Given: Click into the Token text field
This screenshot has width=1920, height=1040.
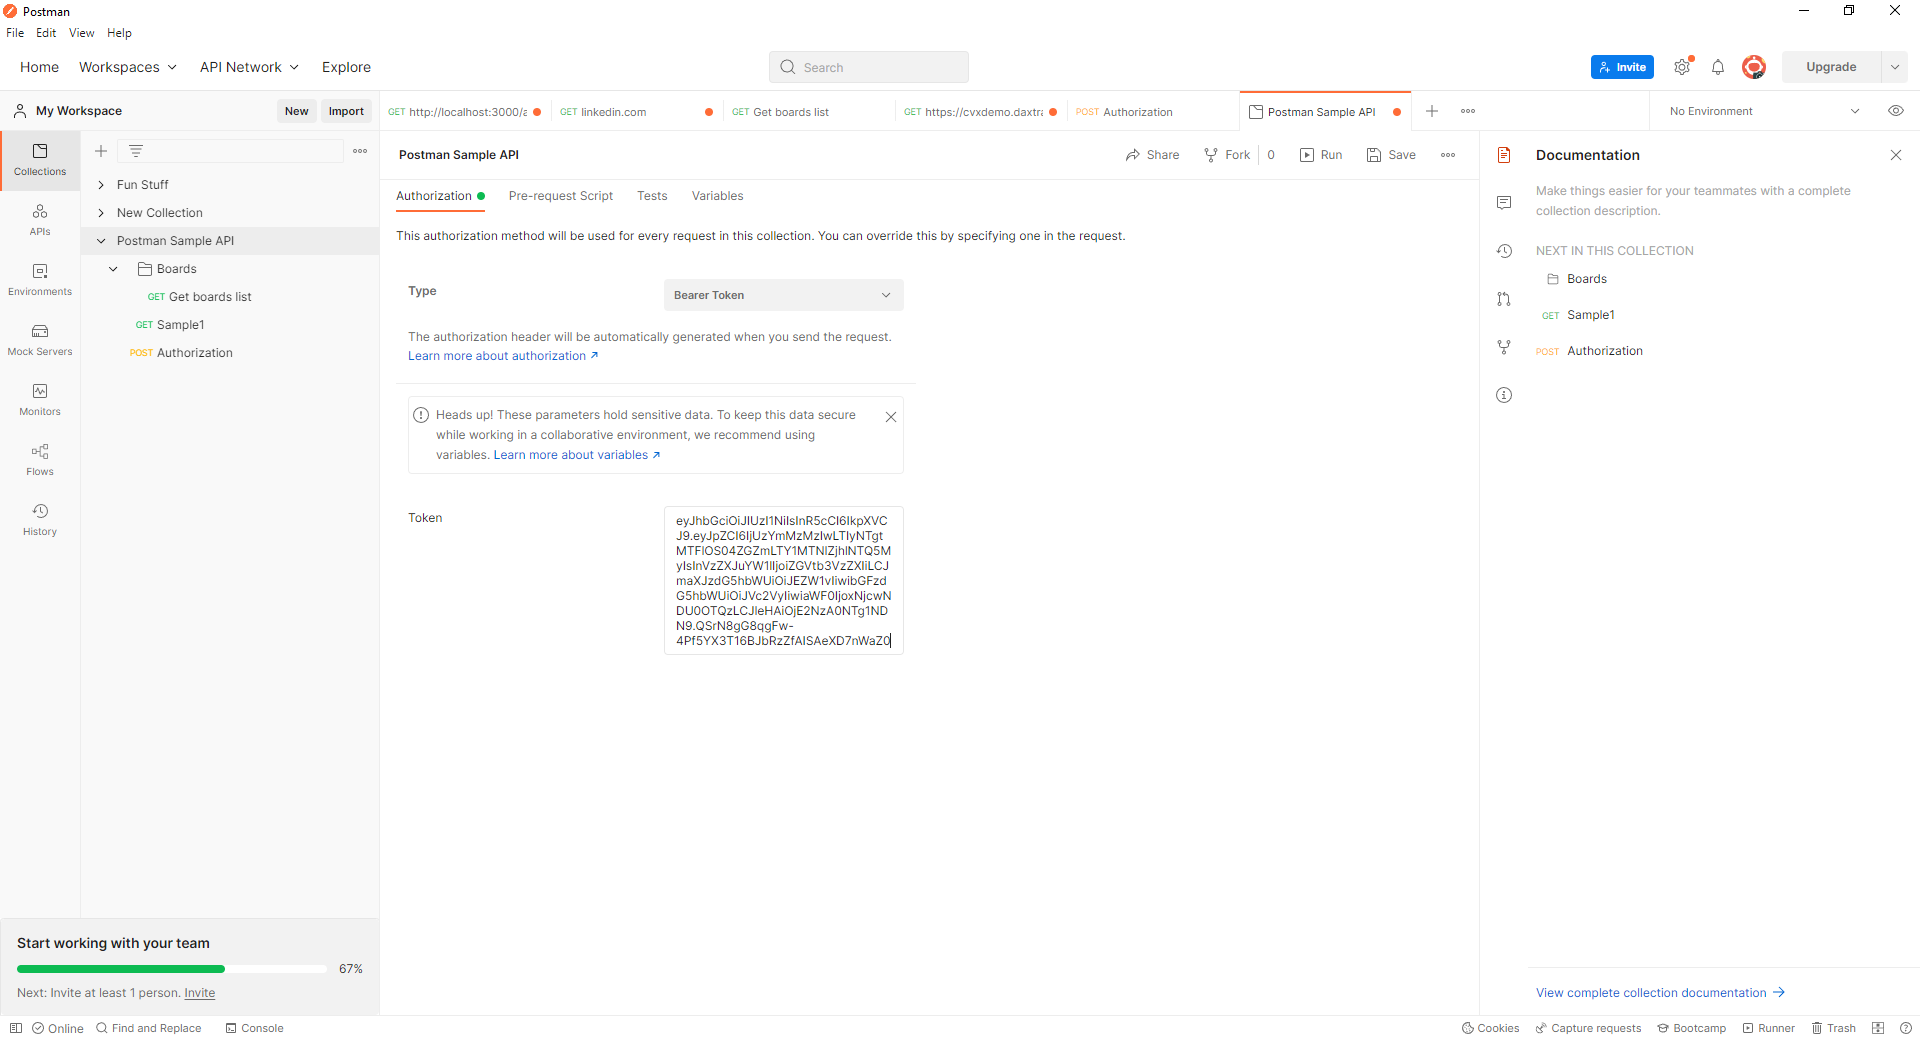Looking at the screenshot, I should pyautogui.click(x=784, y=581).
